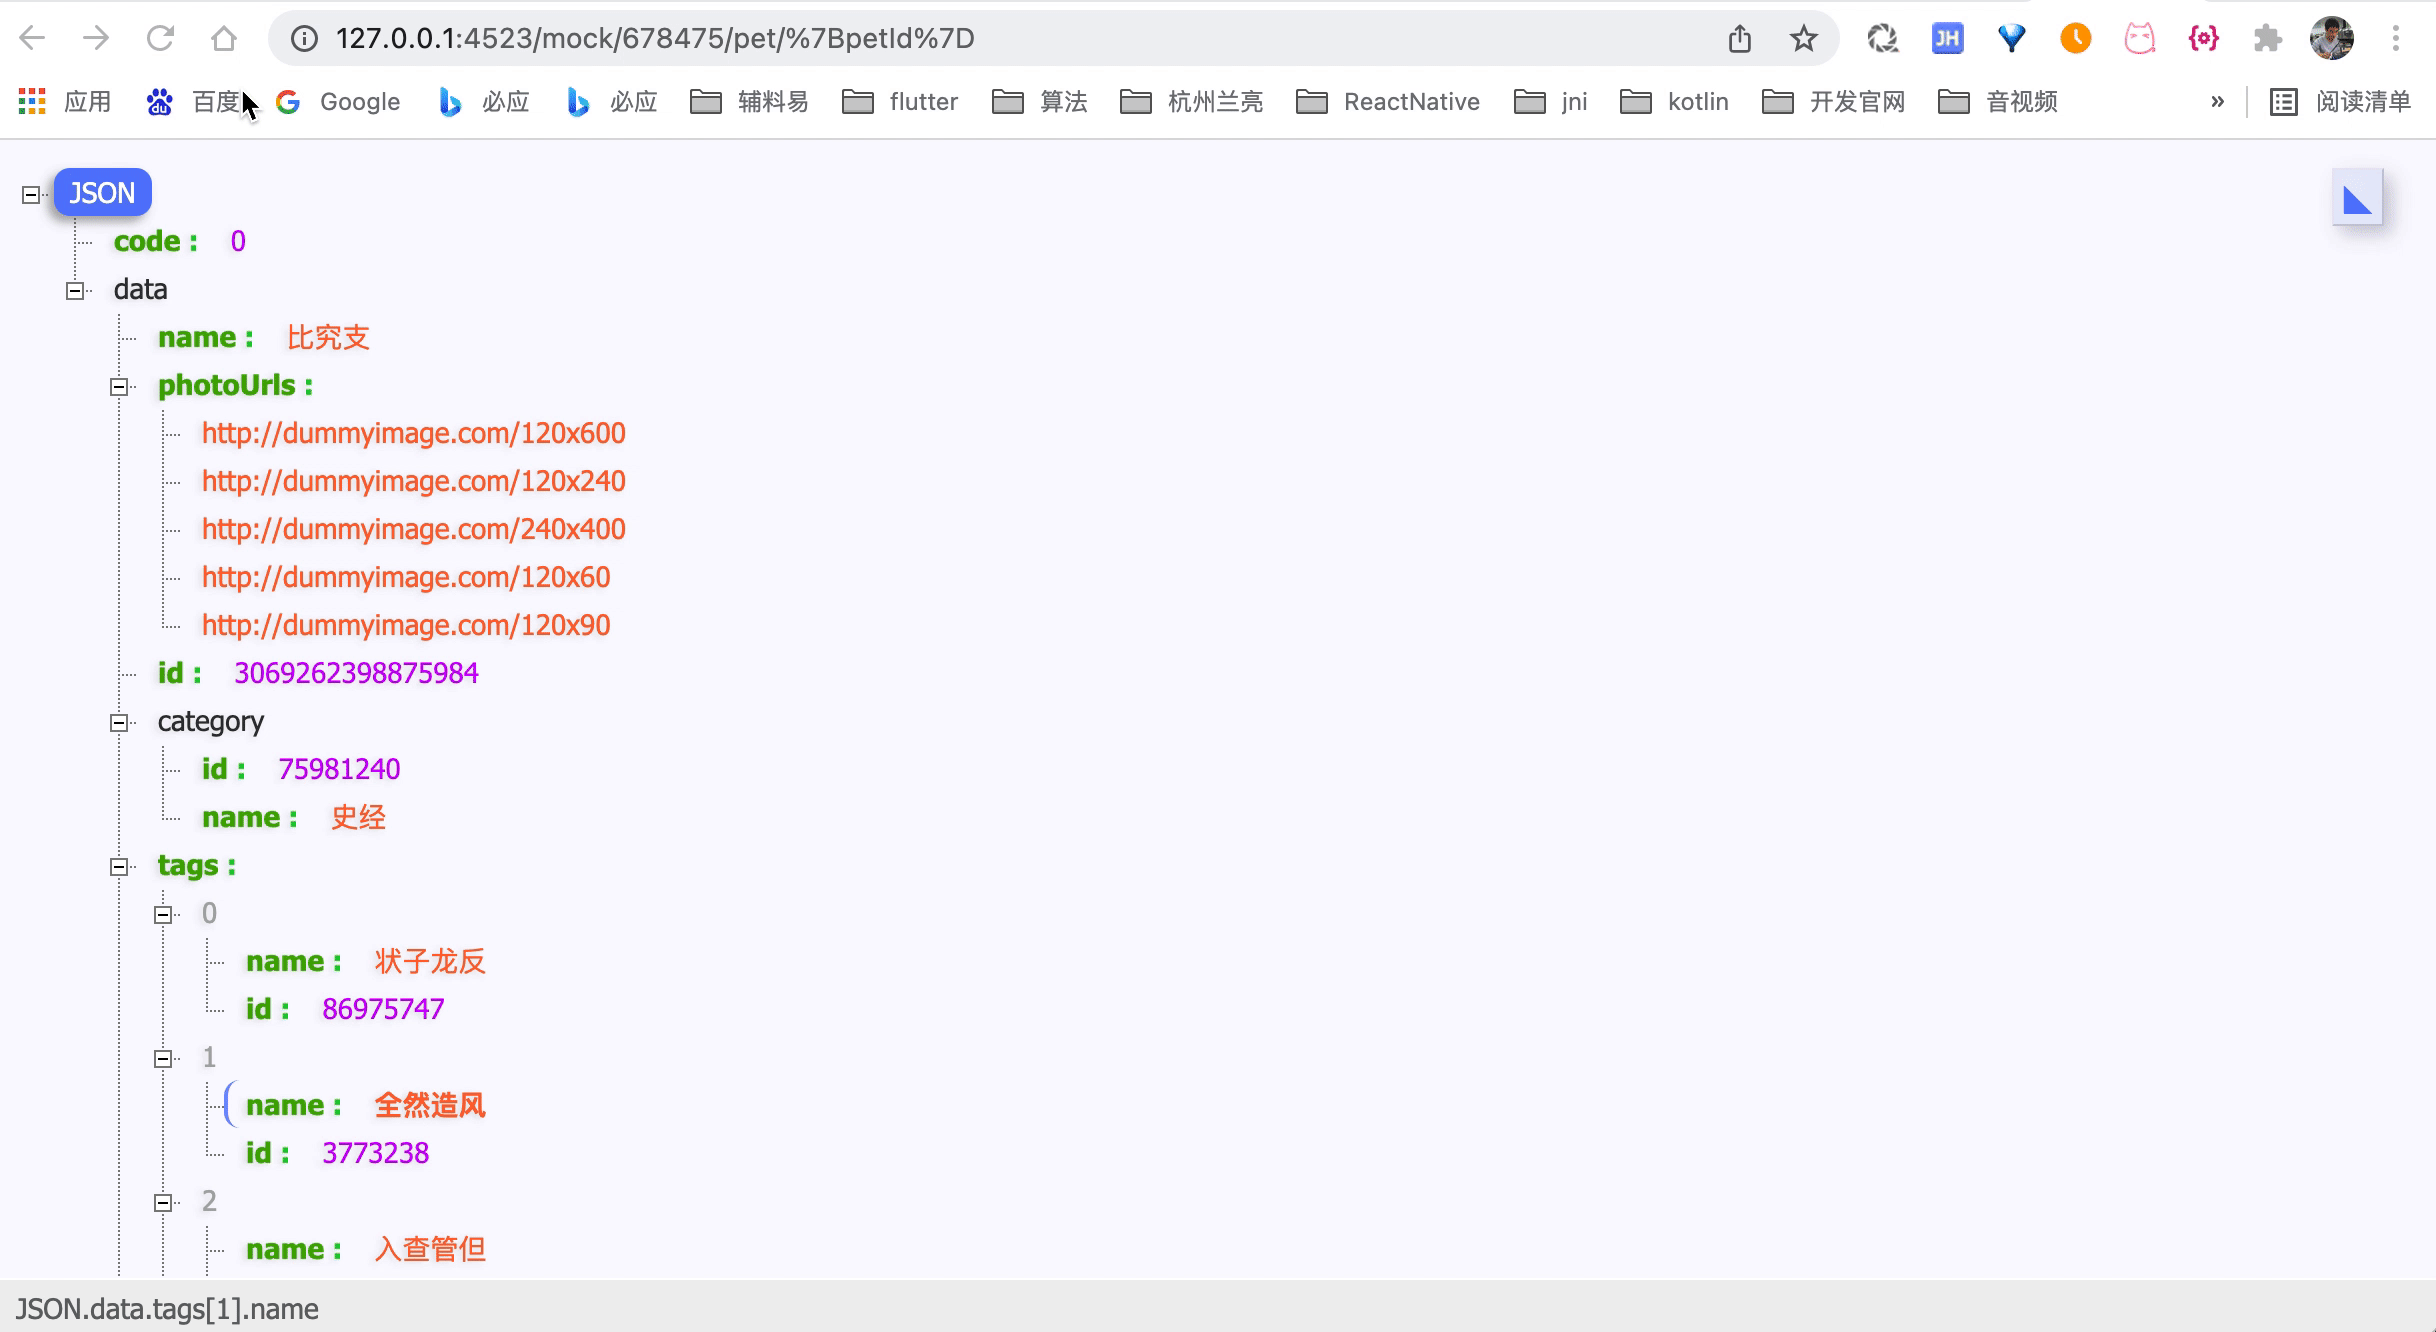
Task: Click the Google bookmark
Action: (x=338, y=102)
